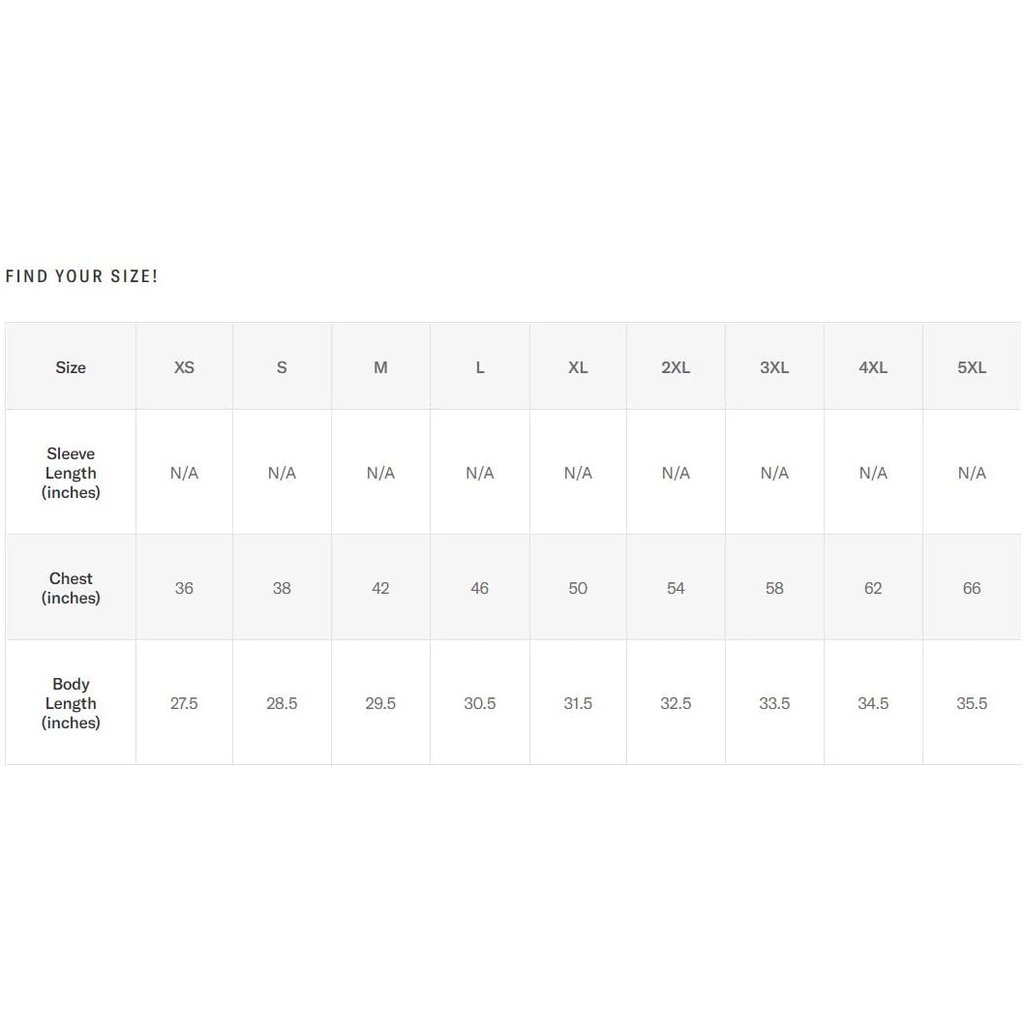
Task: Click the "FIND YOUR SIZE!" heading
Action: click(x=82, y=276)
